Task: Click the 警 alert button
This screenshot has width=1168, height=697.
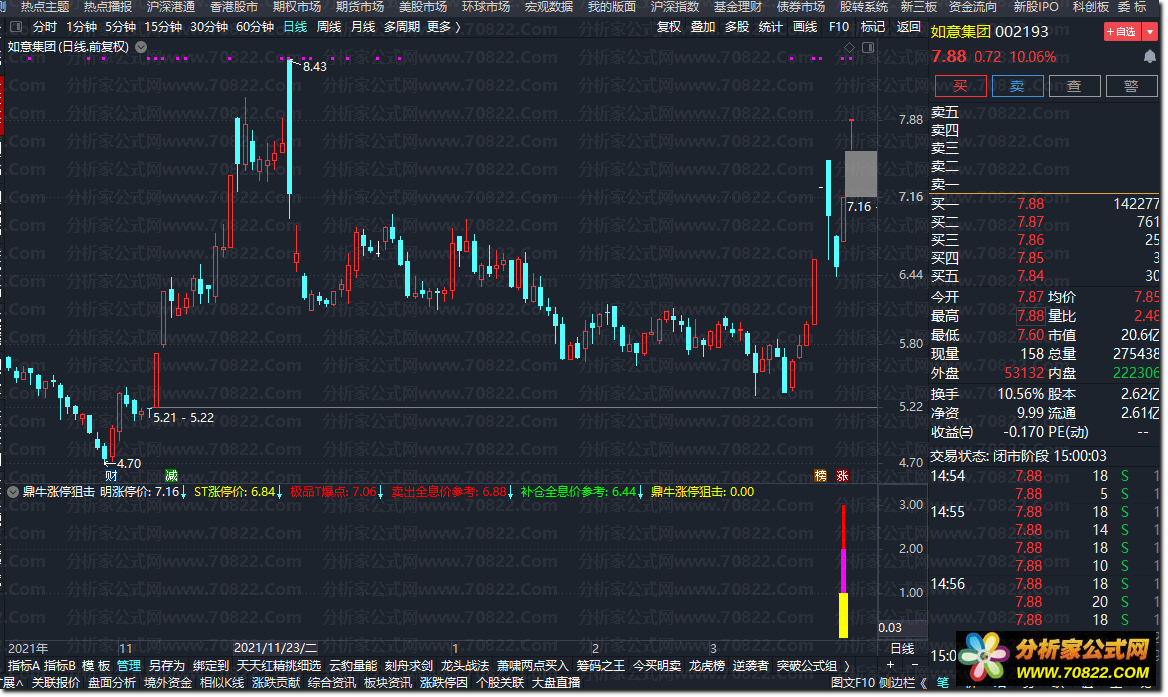Action: pyautogui.click(x=1132, y=86)
